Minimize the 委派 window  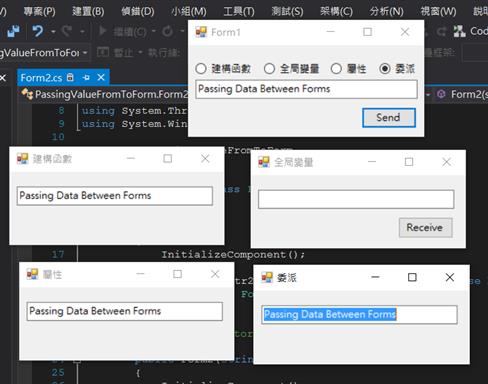click(375, 277)
